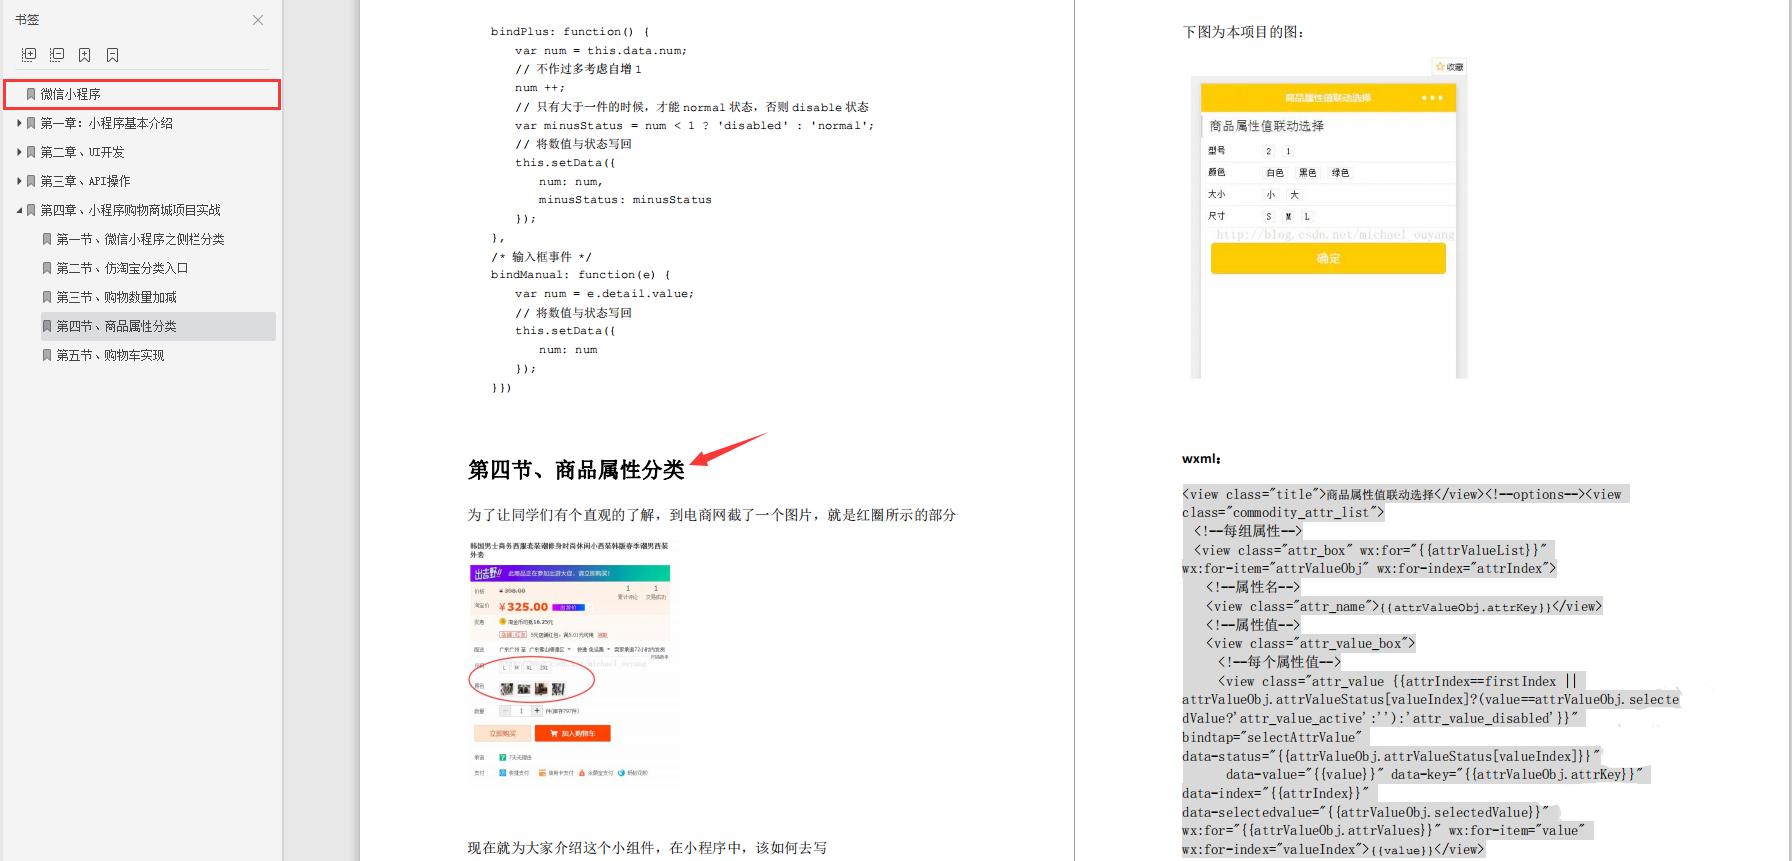Click the text 下图为本项目的图:
Image resolution: width=1792 pixels, height=861 pixels.
[1243, 32]
